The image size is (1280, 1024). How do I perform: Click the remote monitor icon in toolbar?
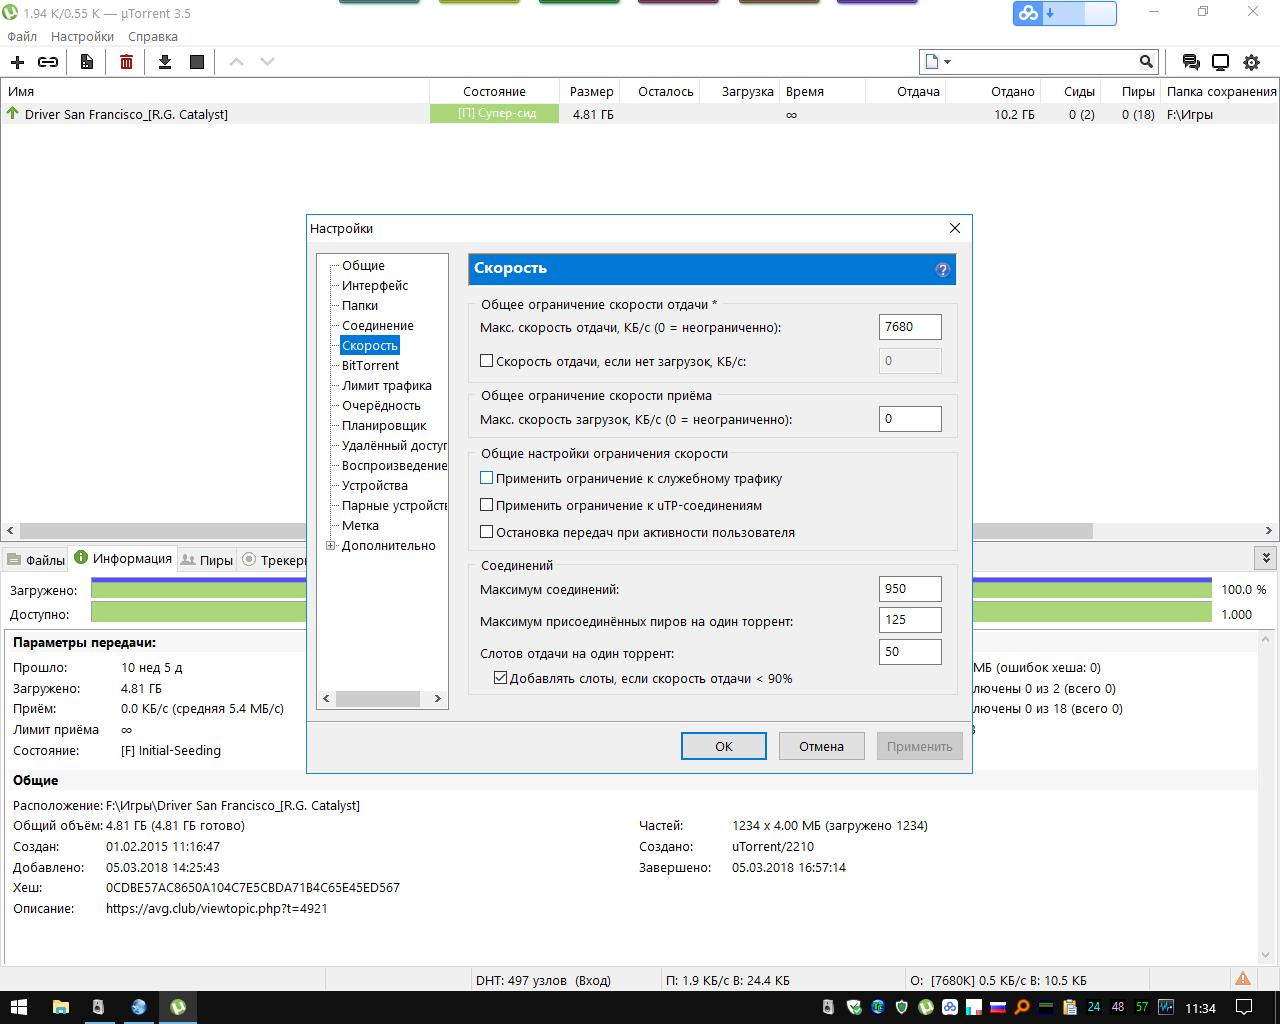coord(1221,62)
